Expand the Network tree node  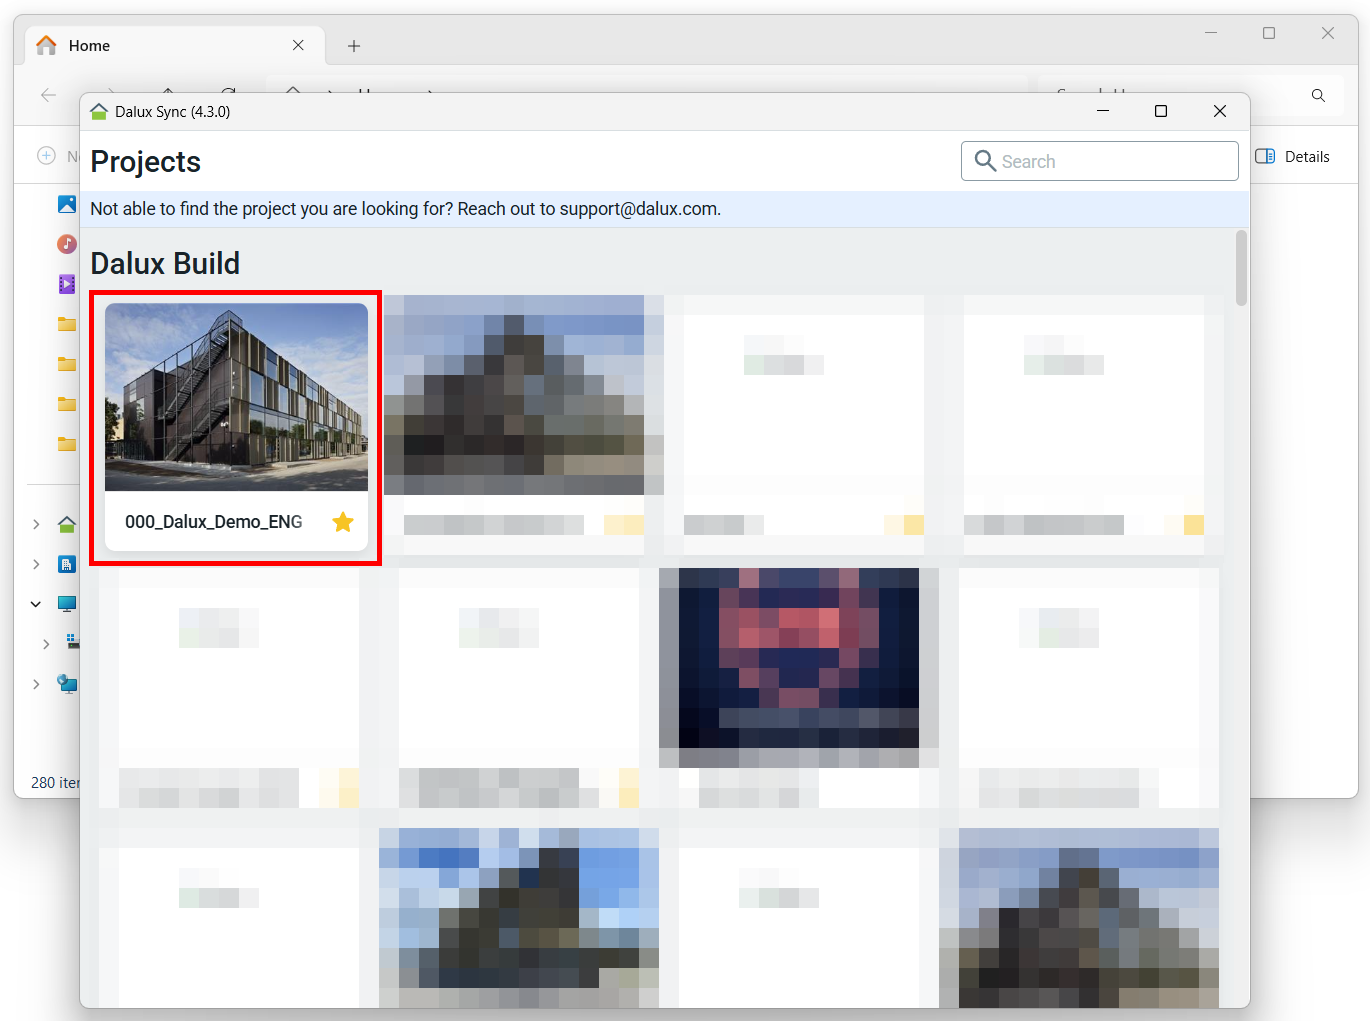pyautogui.click(x=36, y=684)
